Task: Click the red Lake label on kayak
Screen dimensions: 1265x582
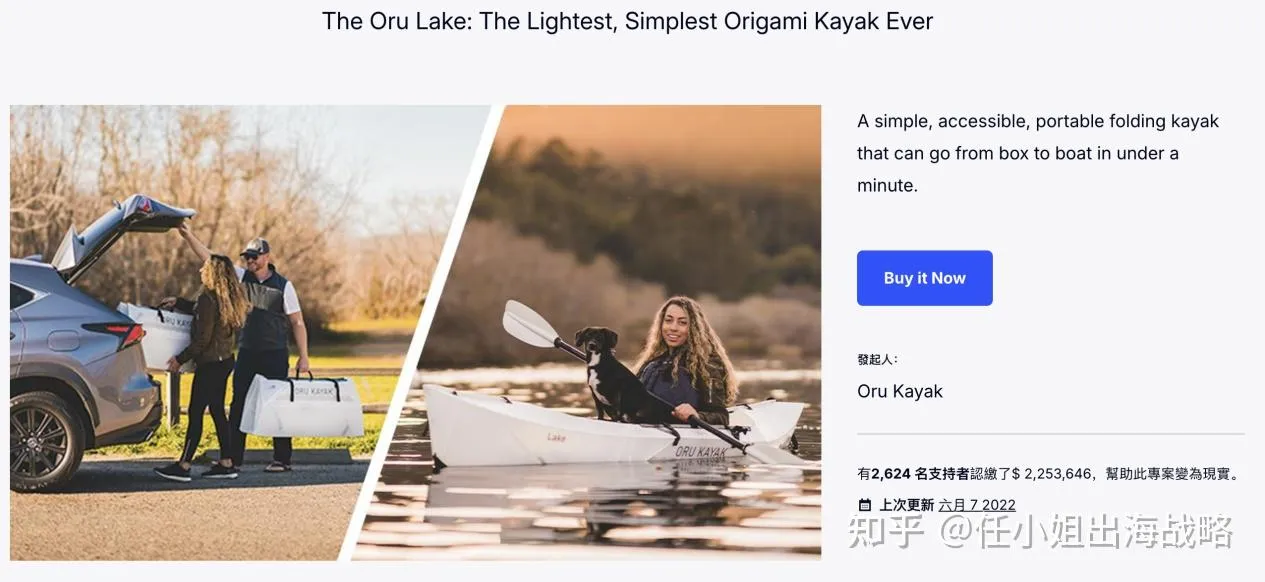Action: click(556, 437)
